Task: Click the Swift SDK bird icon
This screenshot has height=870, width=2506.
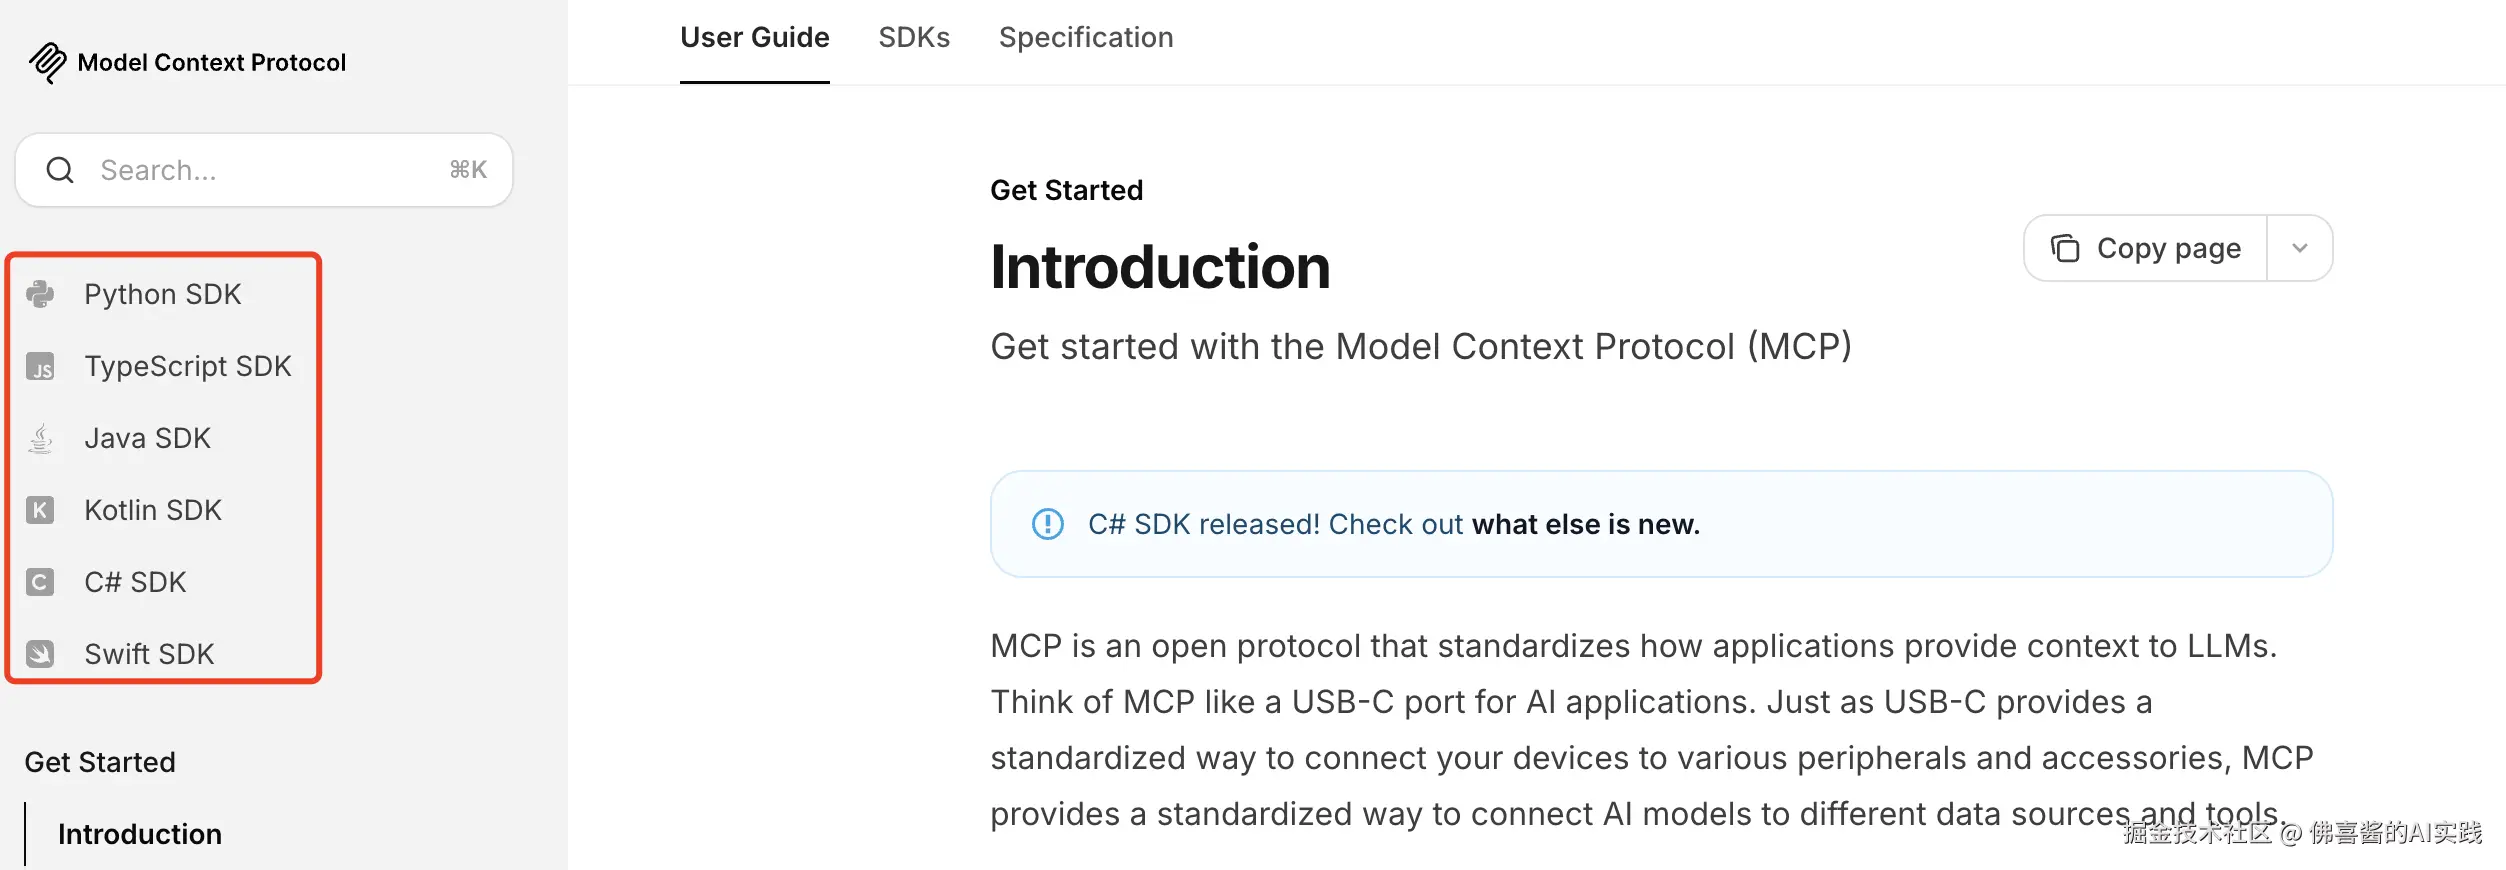Action: pos(40,654)
